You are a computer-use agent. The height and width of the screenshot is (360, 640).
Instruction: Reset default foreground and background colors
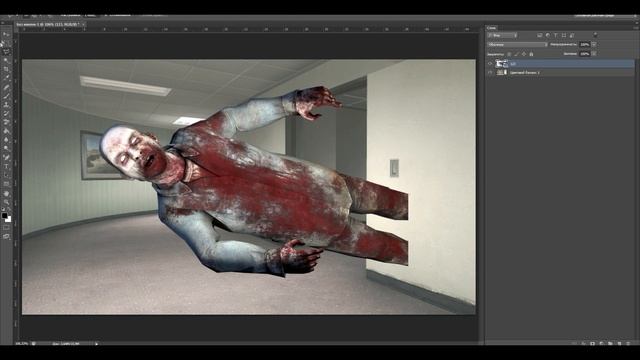click(x=3, y=210)
